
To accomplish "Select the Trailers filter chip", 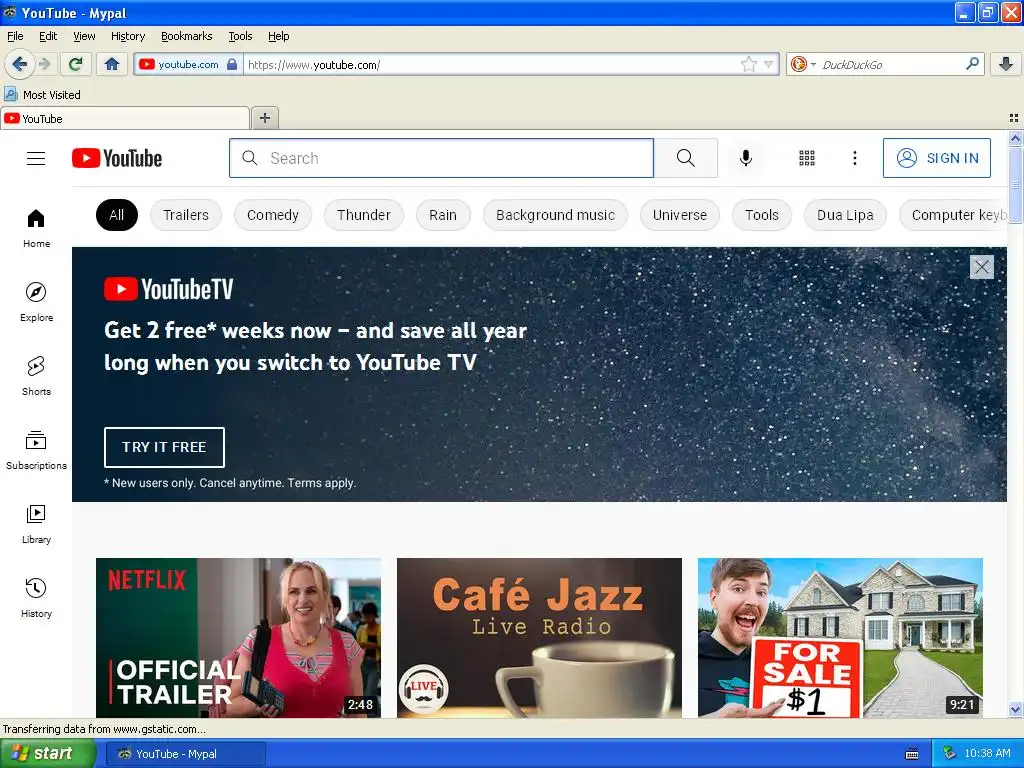I will [x=185, y=215].
